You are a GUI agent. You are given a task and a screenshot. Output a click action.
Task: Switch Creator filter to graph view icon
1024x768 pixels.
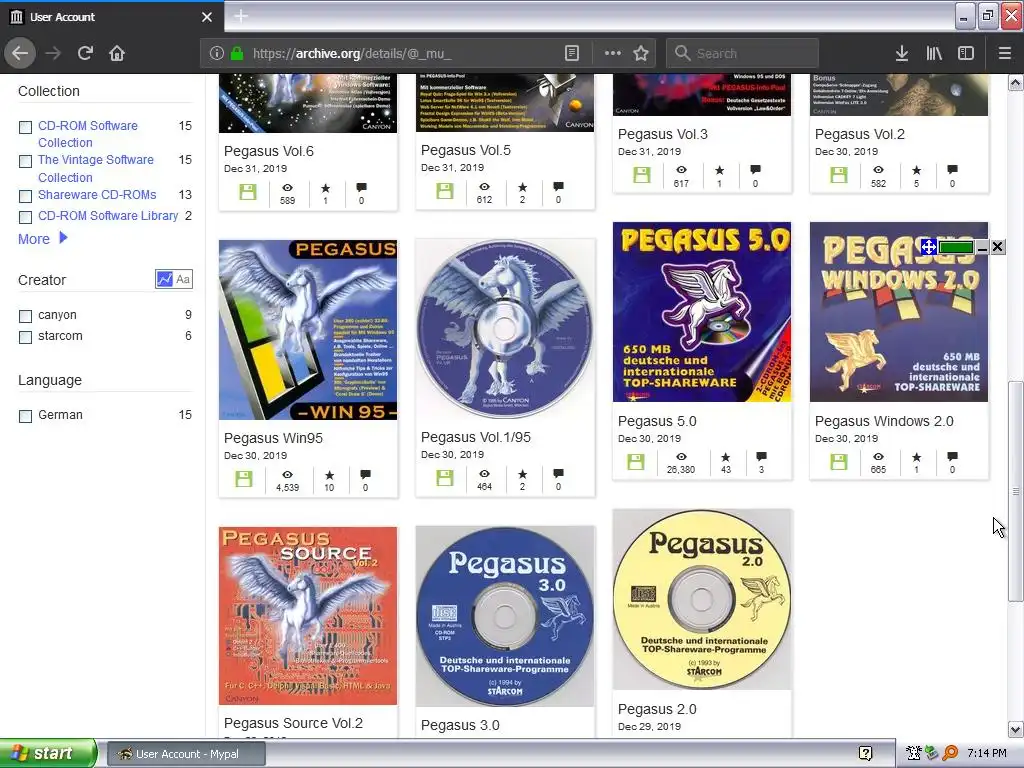(x=165, y=280)
